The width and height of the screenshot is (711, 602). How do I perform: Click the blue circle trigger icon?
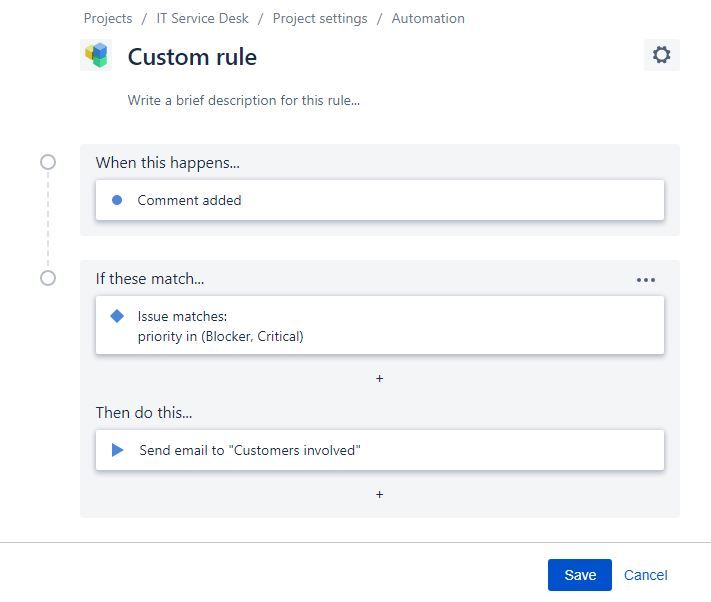coord(117,200)
